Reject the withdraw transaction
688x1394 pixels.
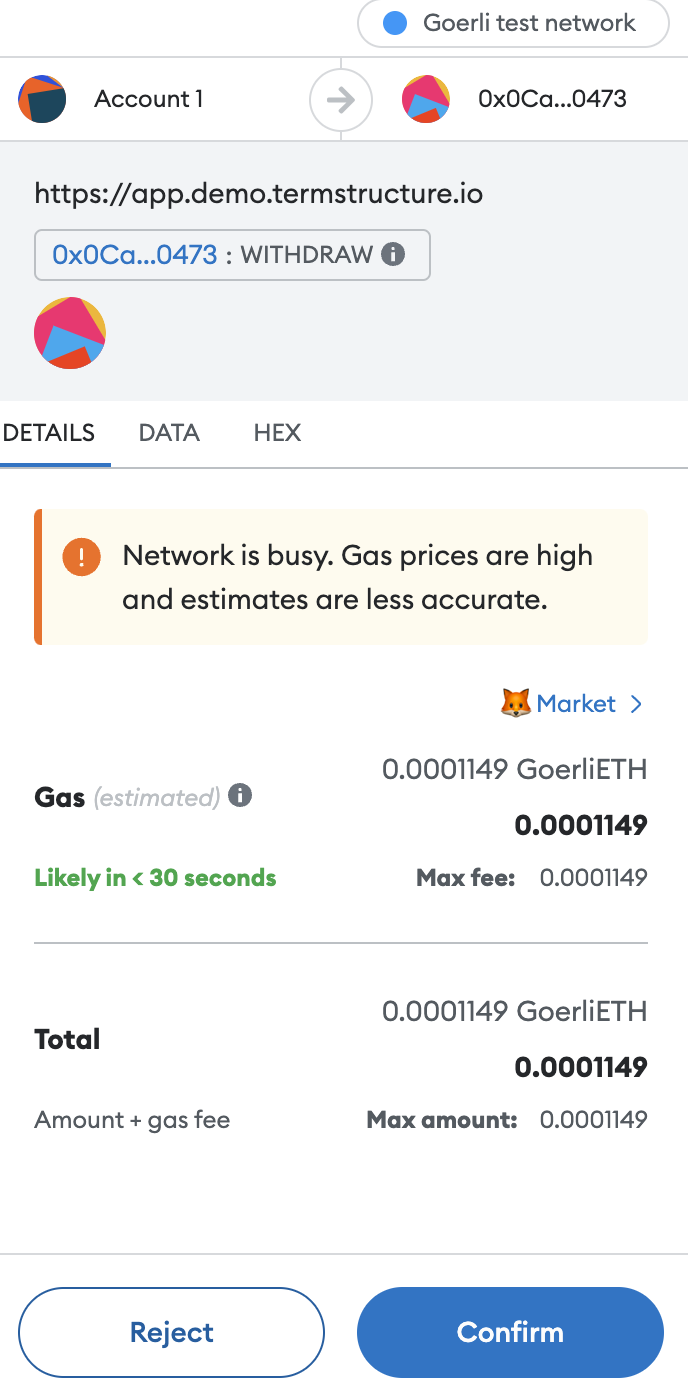point(171,1332)
